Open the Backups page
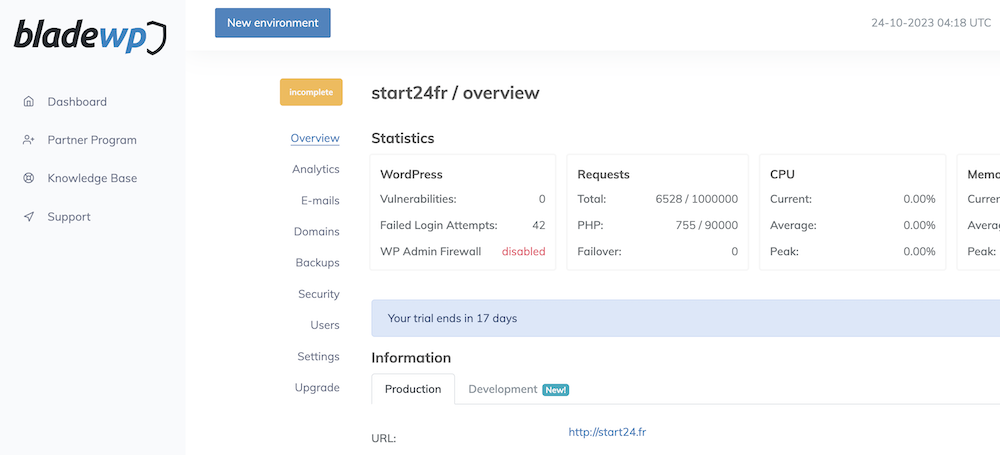The width and height of the screenshot is (1000, 455). point(317,262)
